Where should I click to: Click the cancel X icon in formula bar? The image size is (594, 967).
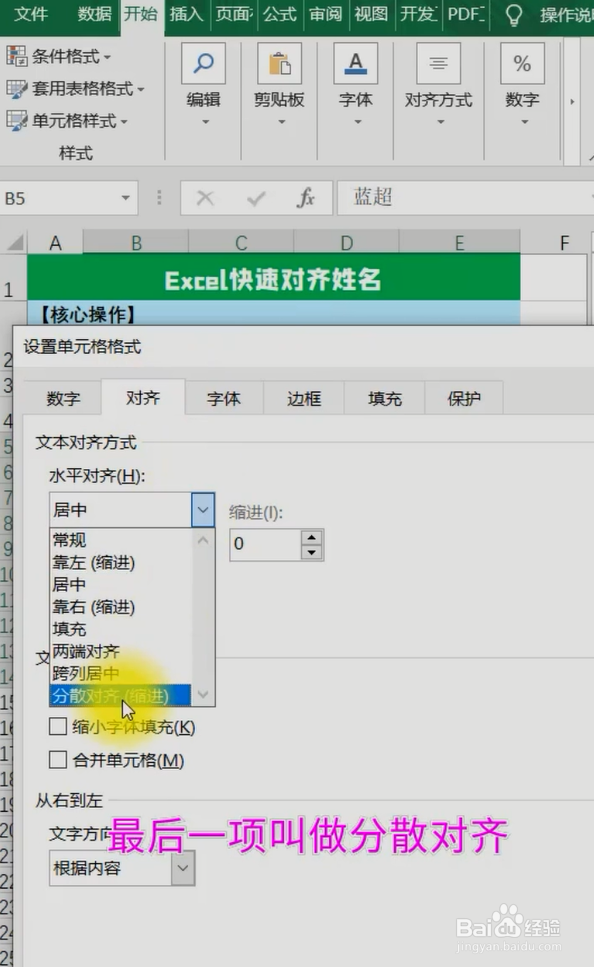(x=205, y=198)
